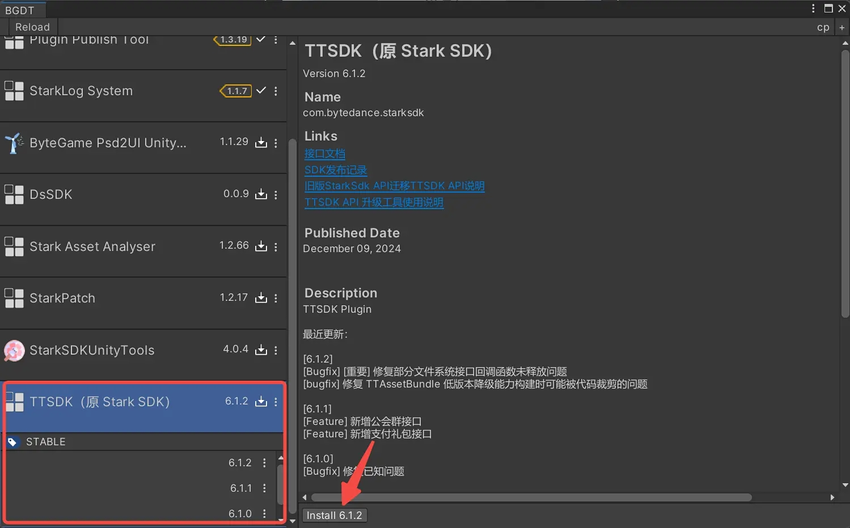Click the download icon next to DsSDK
This screenshot has width=850, height=528.
[x=261, y=195]
